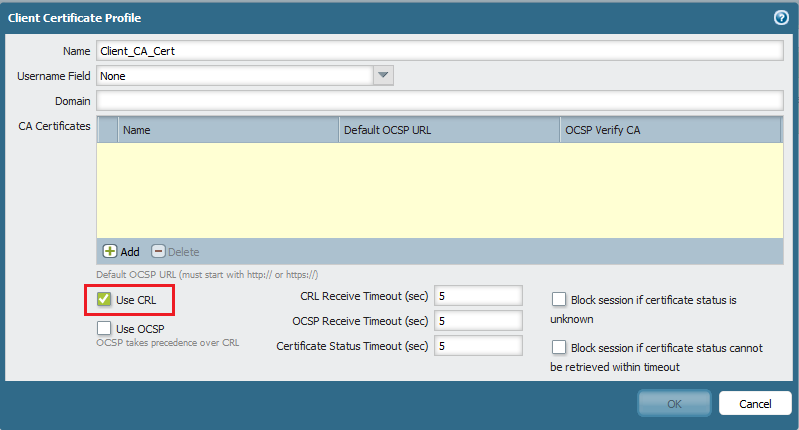This screenshot has width=799, height=430.
Task: Click the OCSP Verify CA column header
Action: 670,130
